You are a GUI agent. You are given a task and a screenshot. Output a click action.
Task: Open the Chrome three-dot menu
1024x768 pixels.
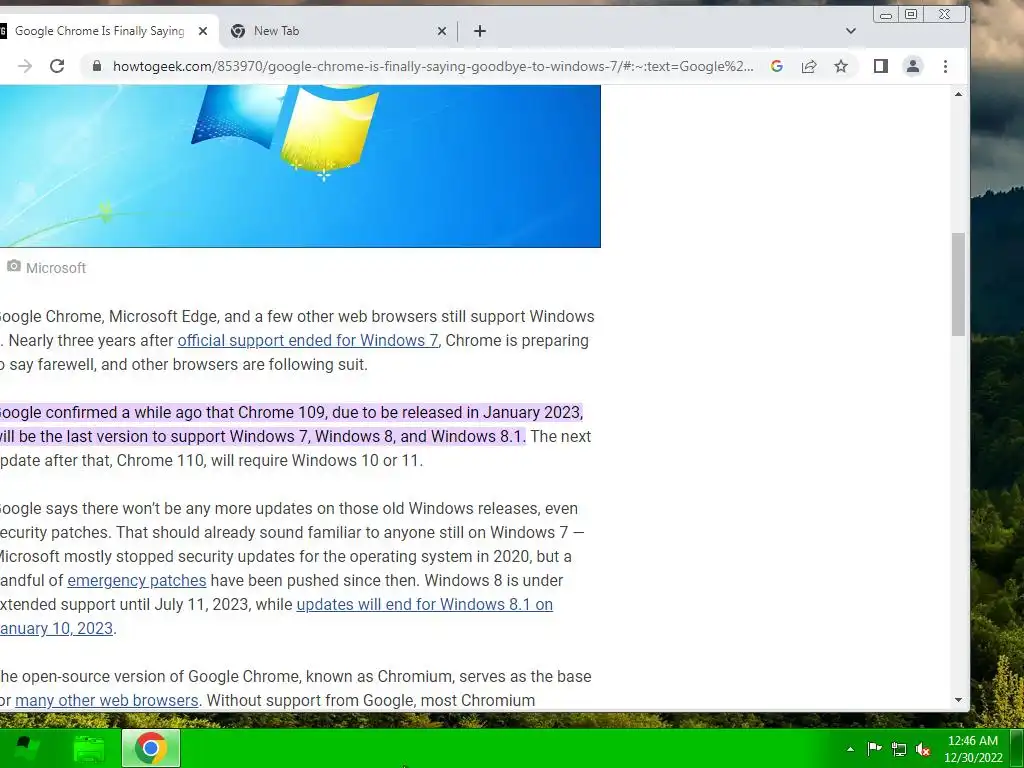tap(945, 66)
